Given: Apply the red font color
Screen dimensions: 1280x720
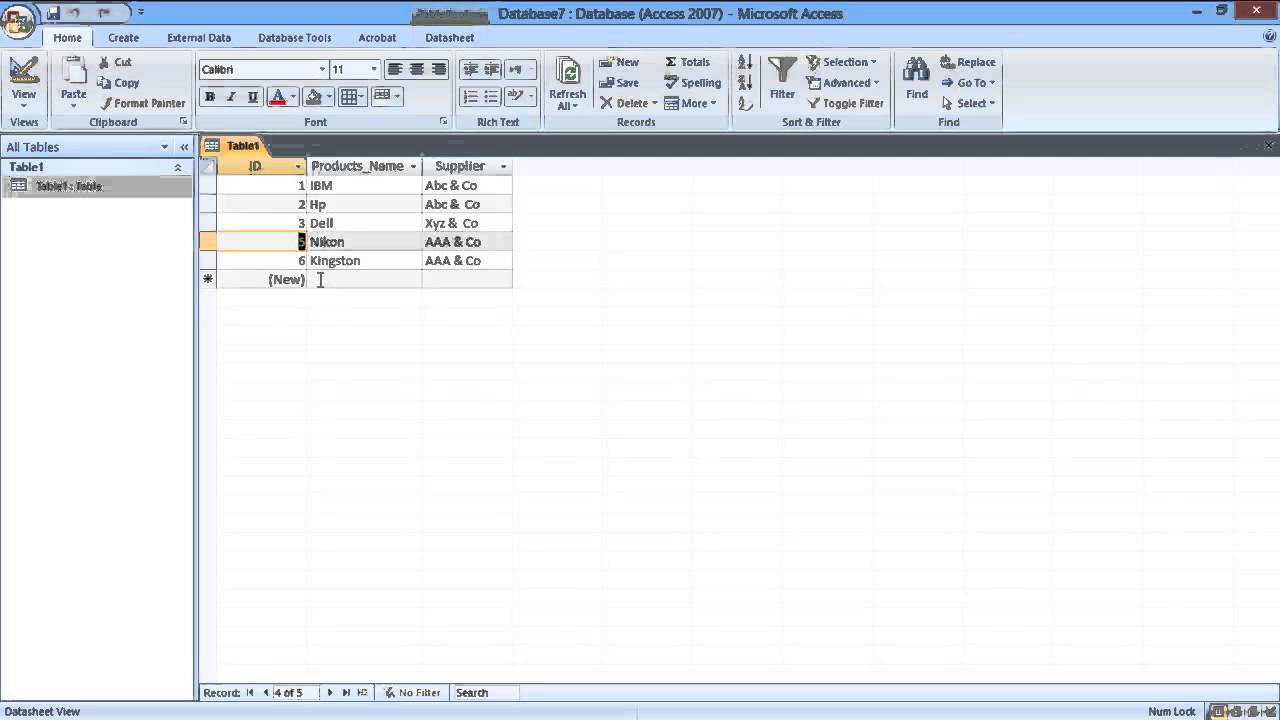Looking at the screenshot, I should (277, 97).
